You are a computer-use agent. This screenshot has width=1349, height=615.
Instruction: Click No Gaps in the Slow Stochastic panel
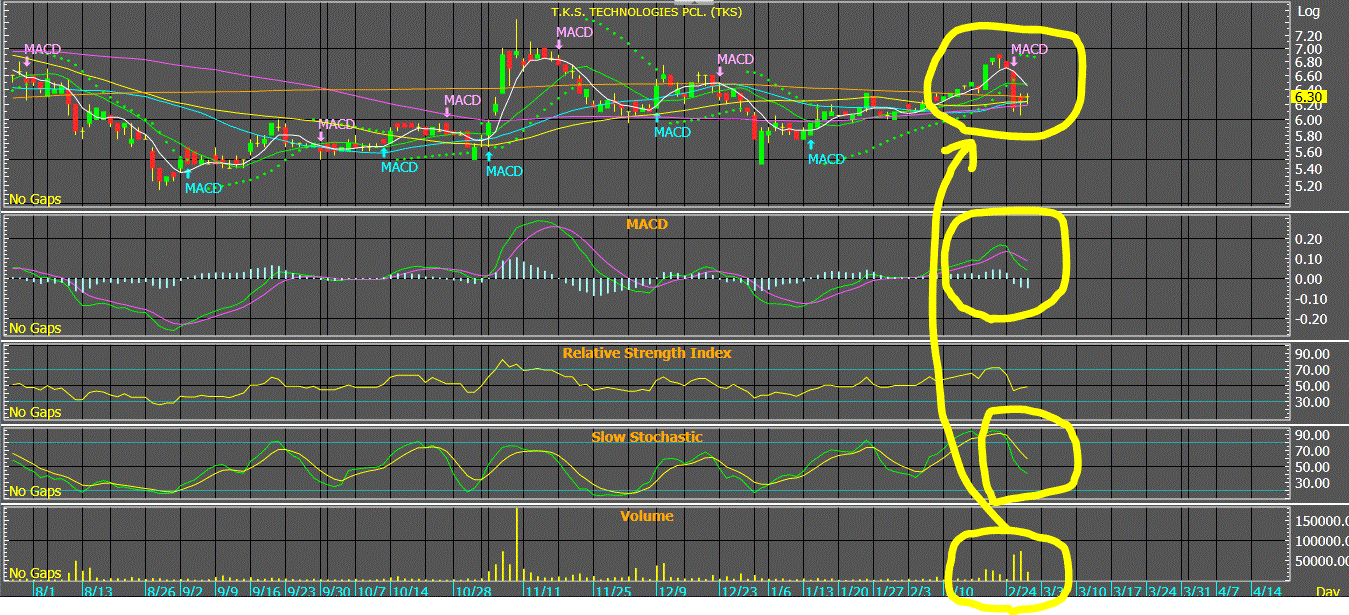[35, 491]
